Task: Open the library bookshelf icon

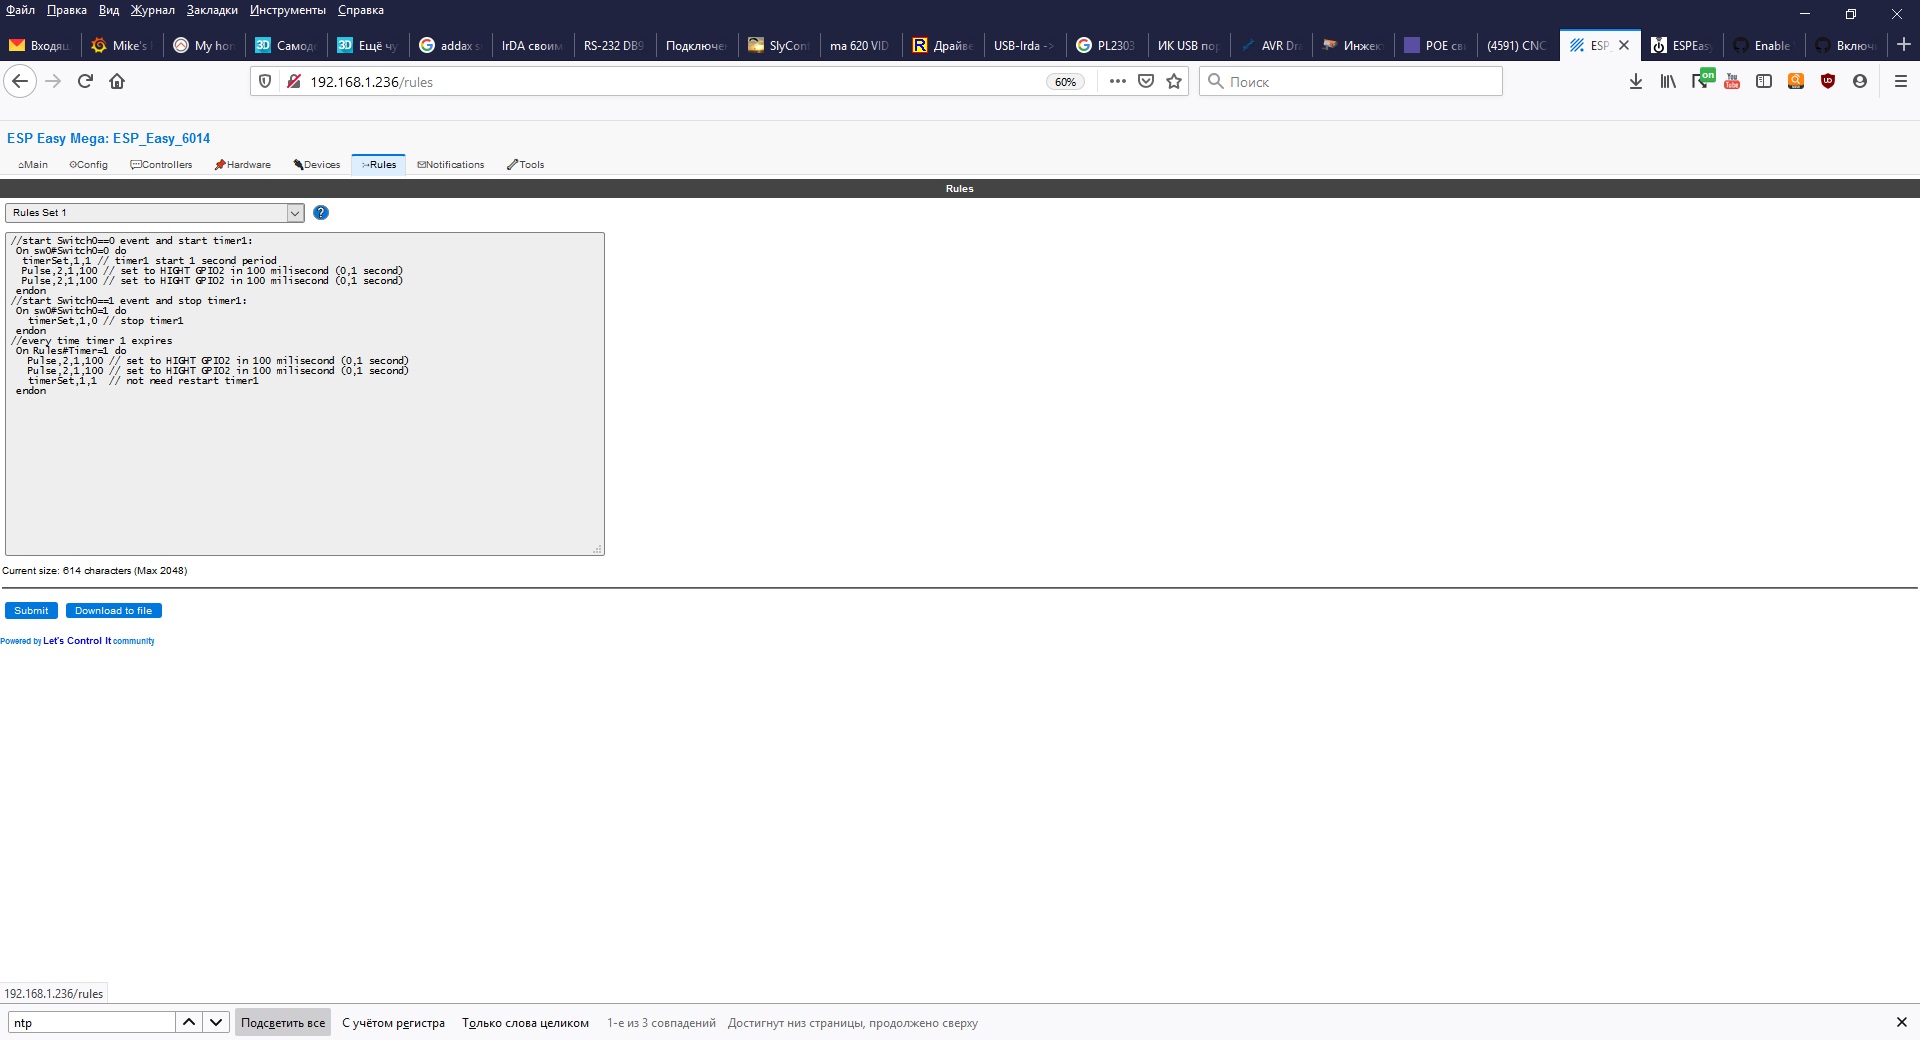Action: [1667, 82]
